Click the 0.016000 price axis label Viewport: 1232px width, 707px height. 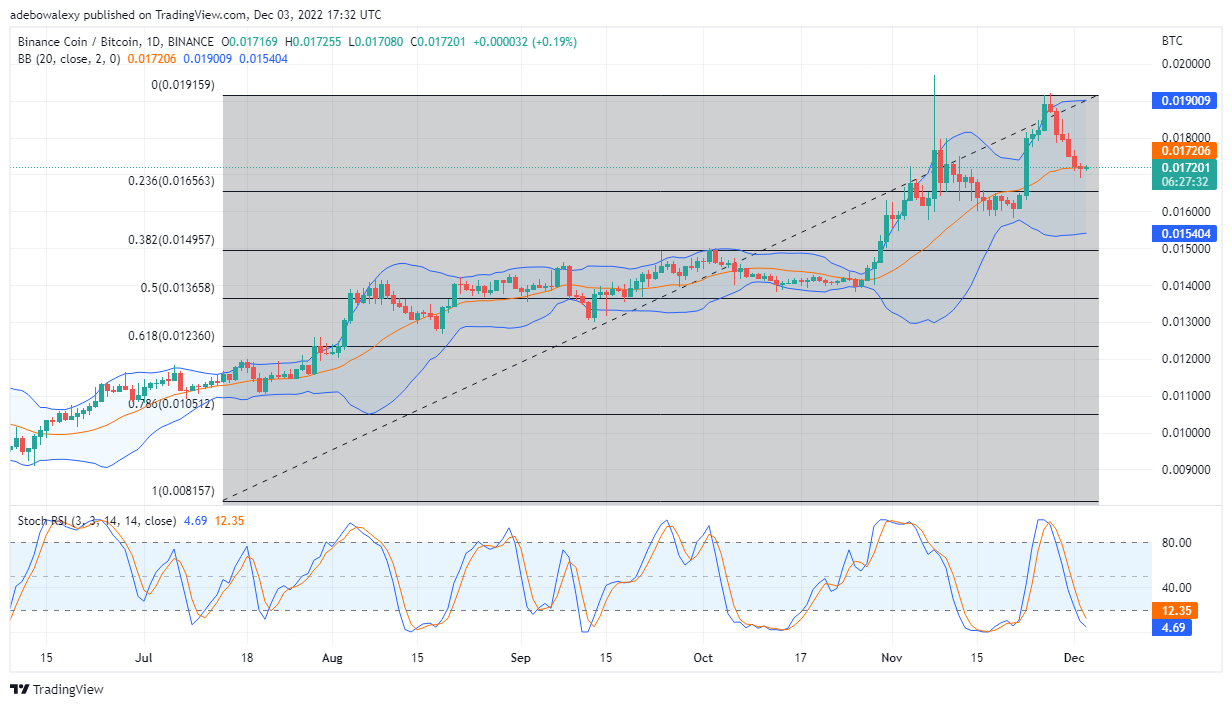point(1185,212)
